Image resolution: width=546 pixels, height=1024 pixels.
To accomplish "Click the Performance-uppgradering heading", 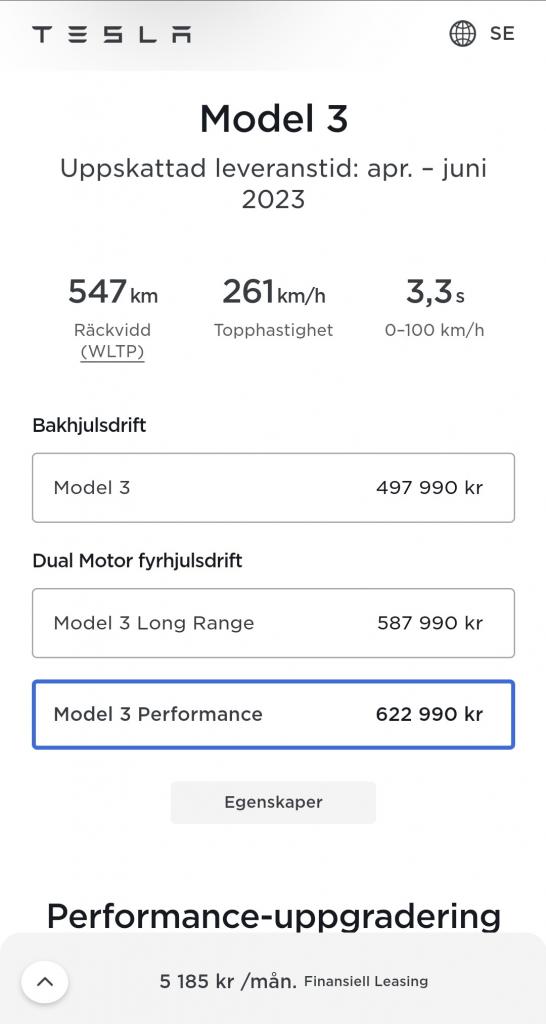I will tap(274, 918).
